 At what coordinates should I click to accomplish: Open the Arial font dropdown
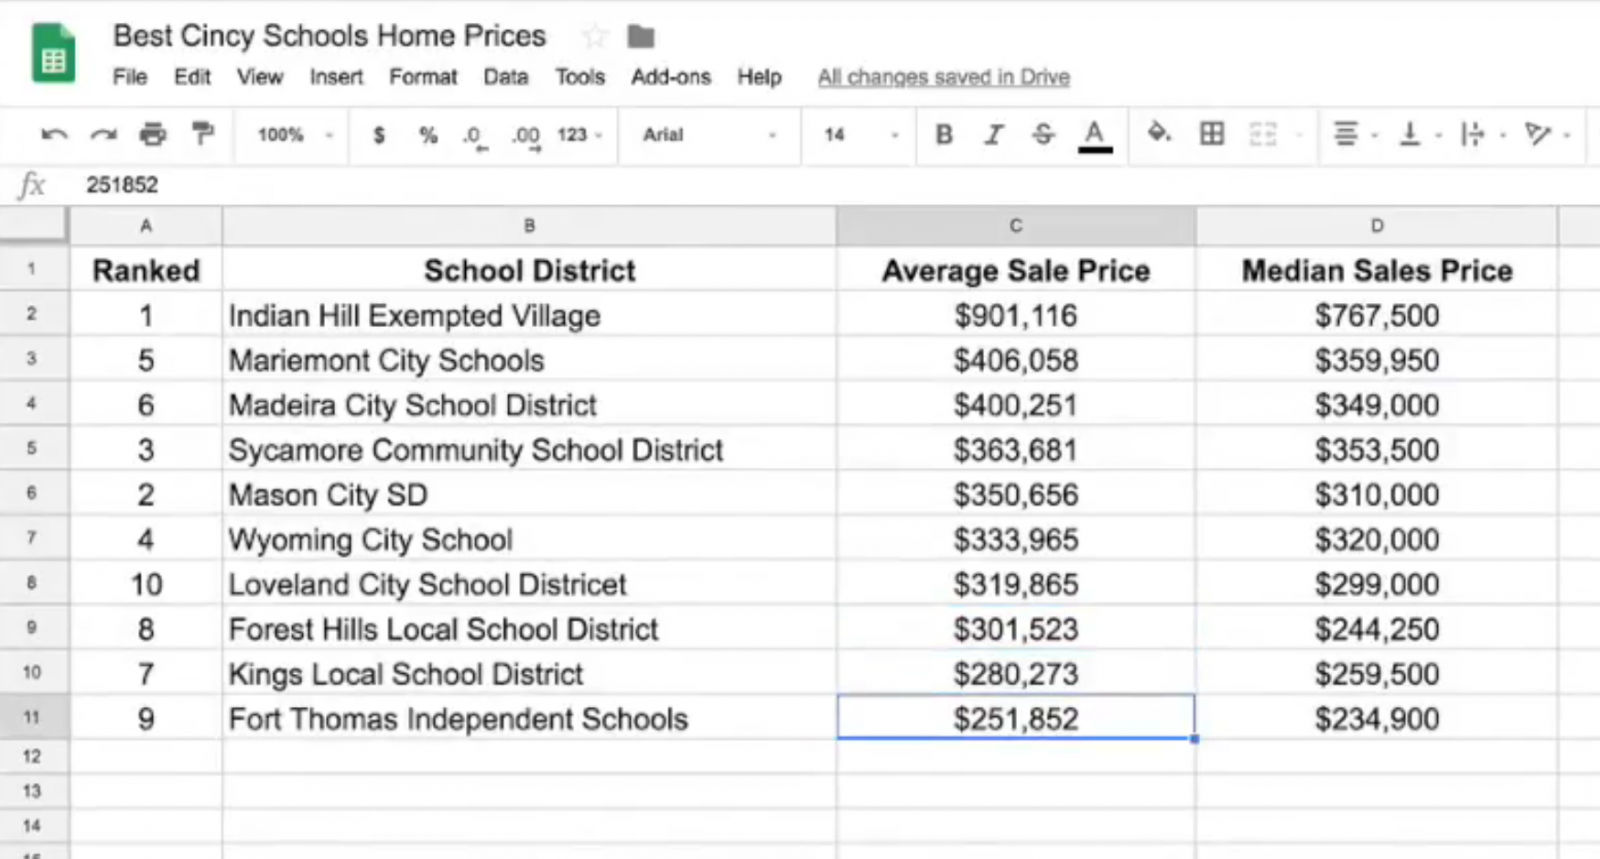709,135
